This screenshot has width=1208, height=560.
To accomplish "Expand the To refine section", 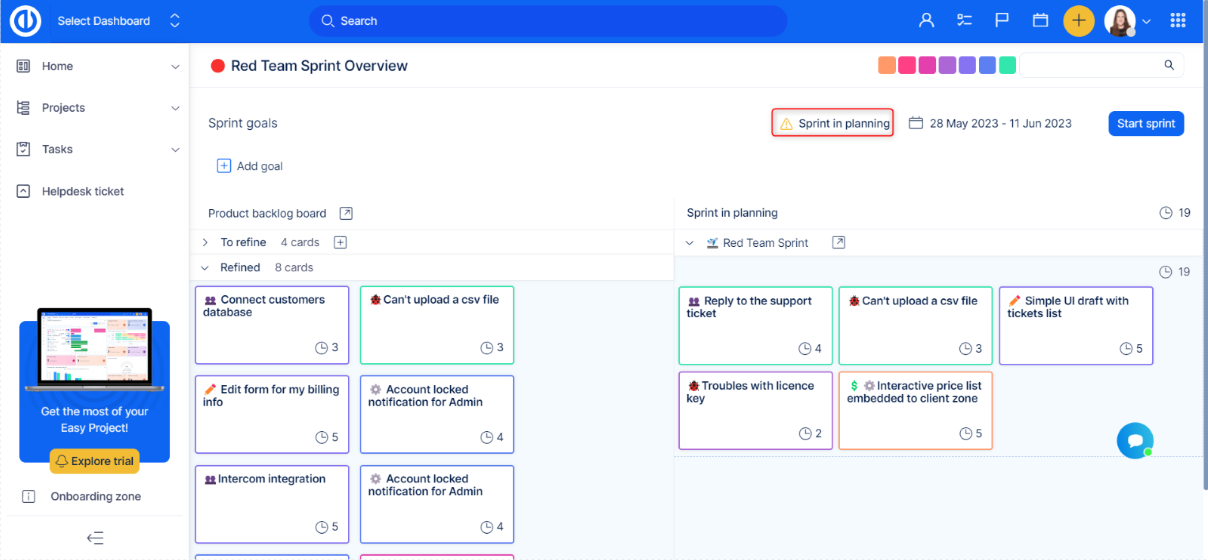I will pyautogui.click(x=205, y=242).
